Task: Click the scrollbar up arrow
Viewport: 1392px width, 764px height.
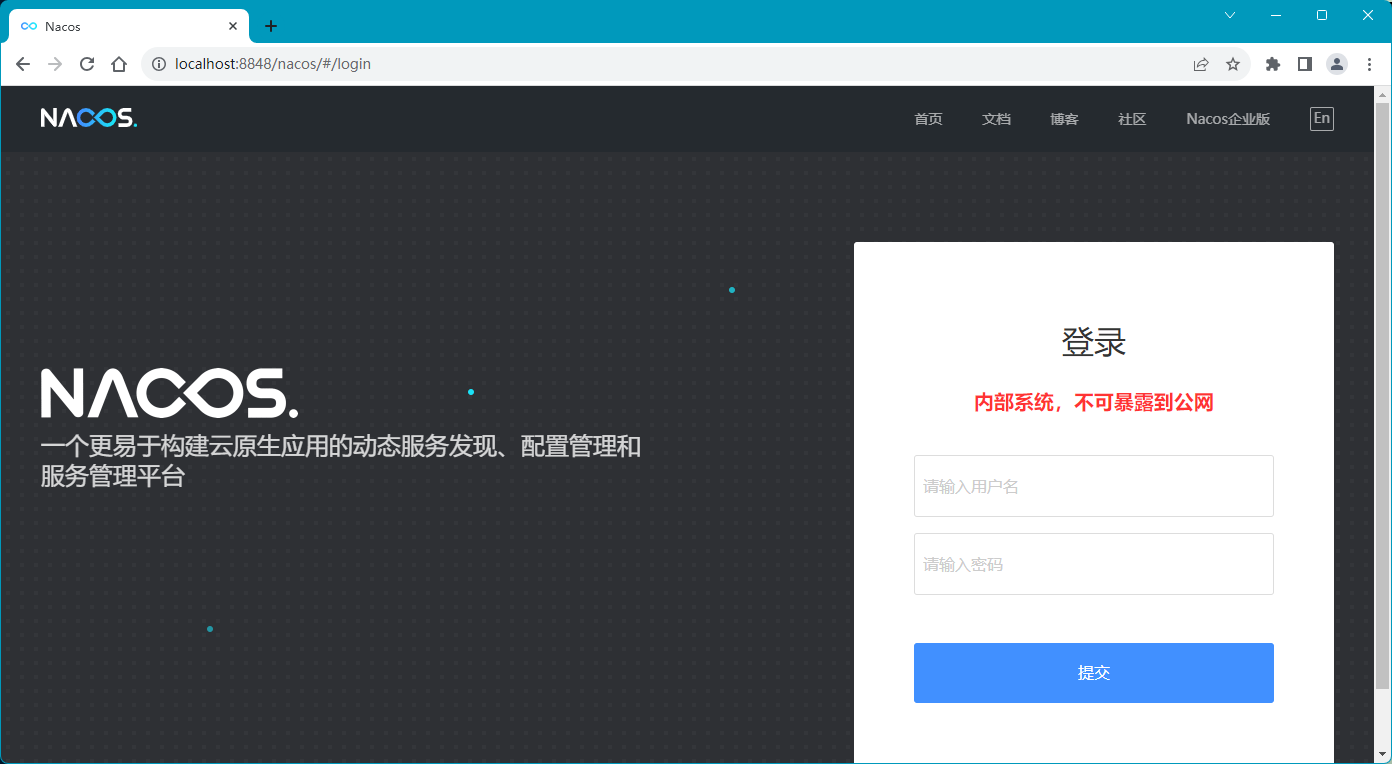Action: click(1383, 95)
